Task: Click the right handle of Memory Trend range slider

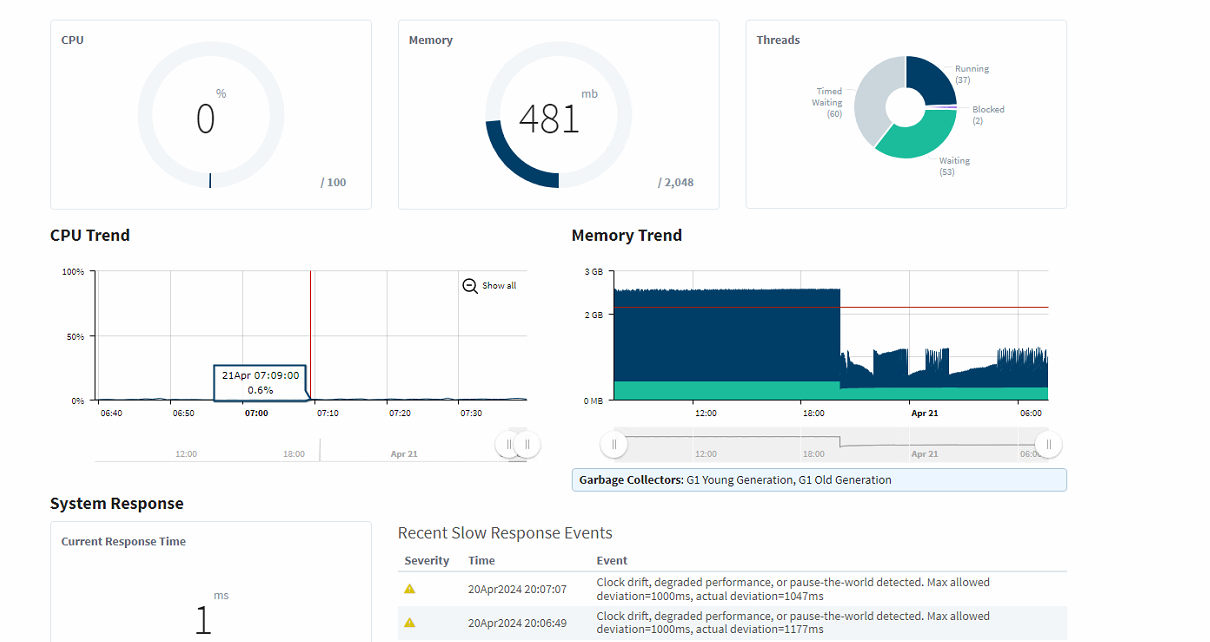Action: pos(1048,444)
